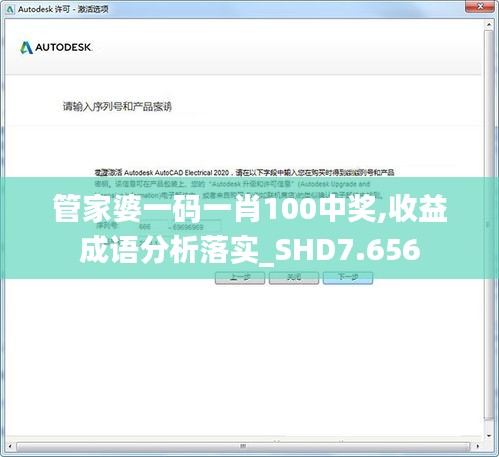The width and height of the screenshot is (499, 457).
Task: Click the Autodesk logo in header
Action: pyautogui.click(x=56, y=47)
